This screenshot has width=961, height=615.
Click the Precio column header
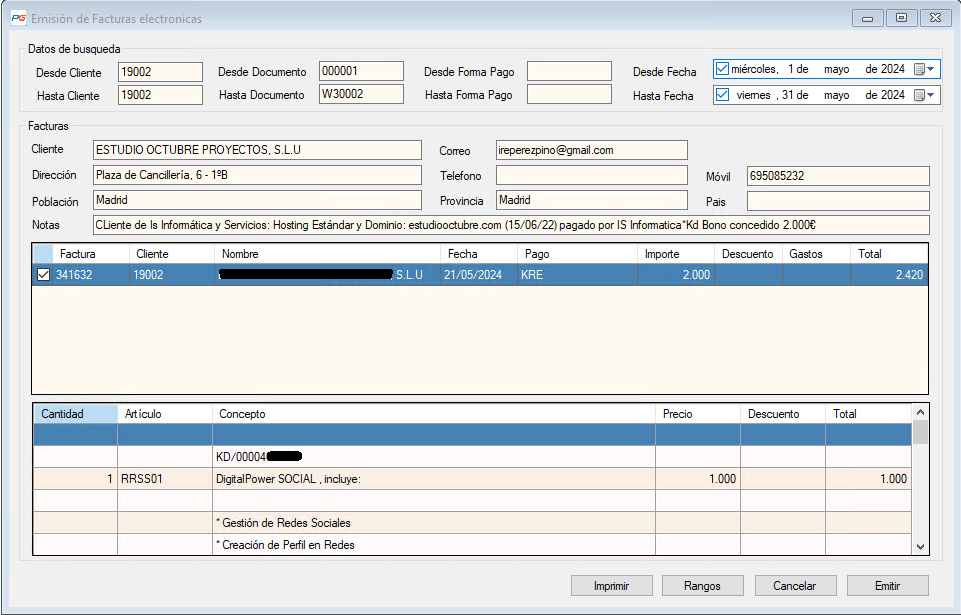click(698, 414)
